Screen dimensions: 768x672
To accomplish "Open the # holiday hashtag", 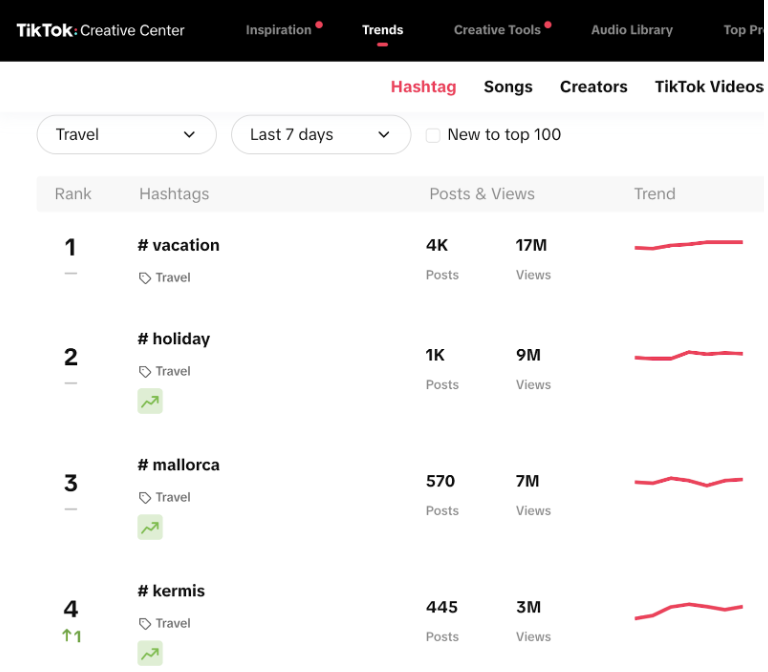I will tap(173, 338).
